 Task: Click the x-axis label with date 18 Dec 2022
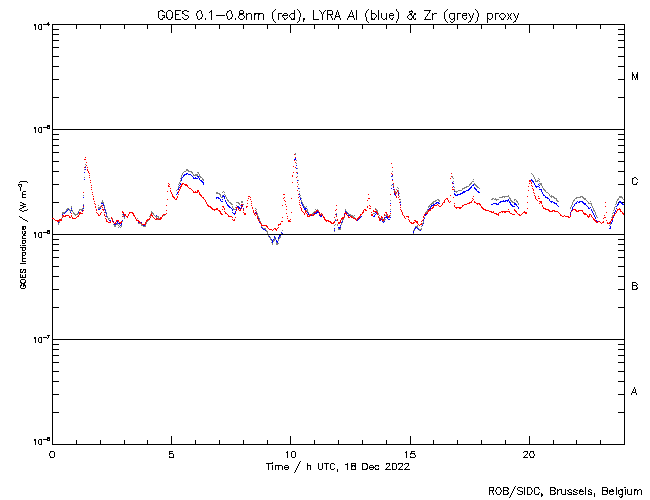pyautogui.click(x=338, y=466)
